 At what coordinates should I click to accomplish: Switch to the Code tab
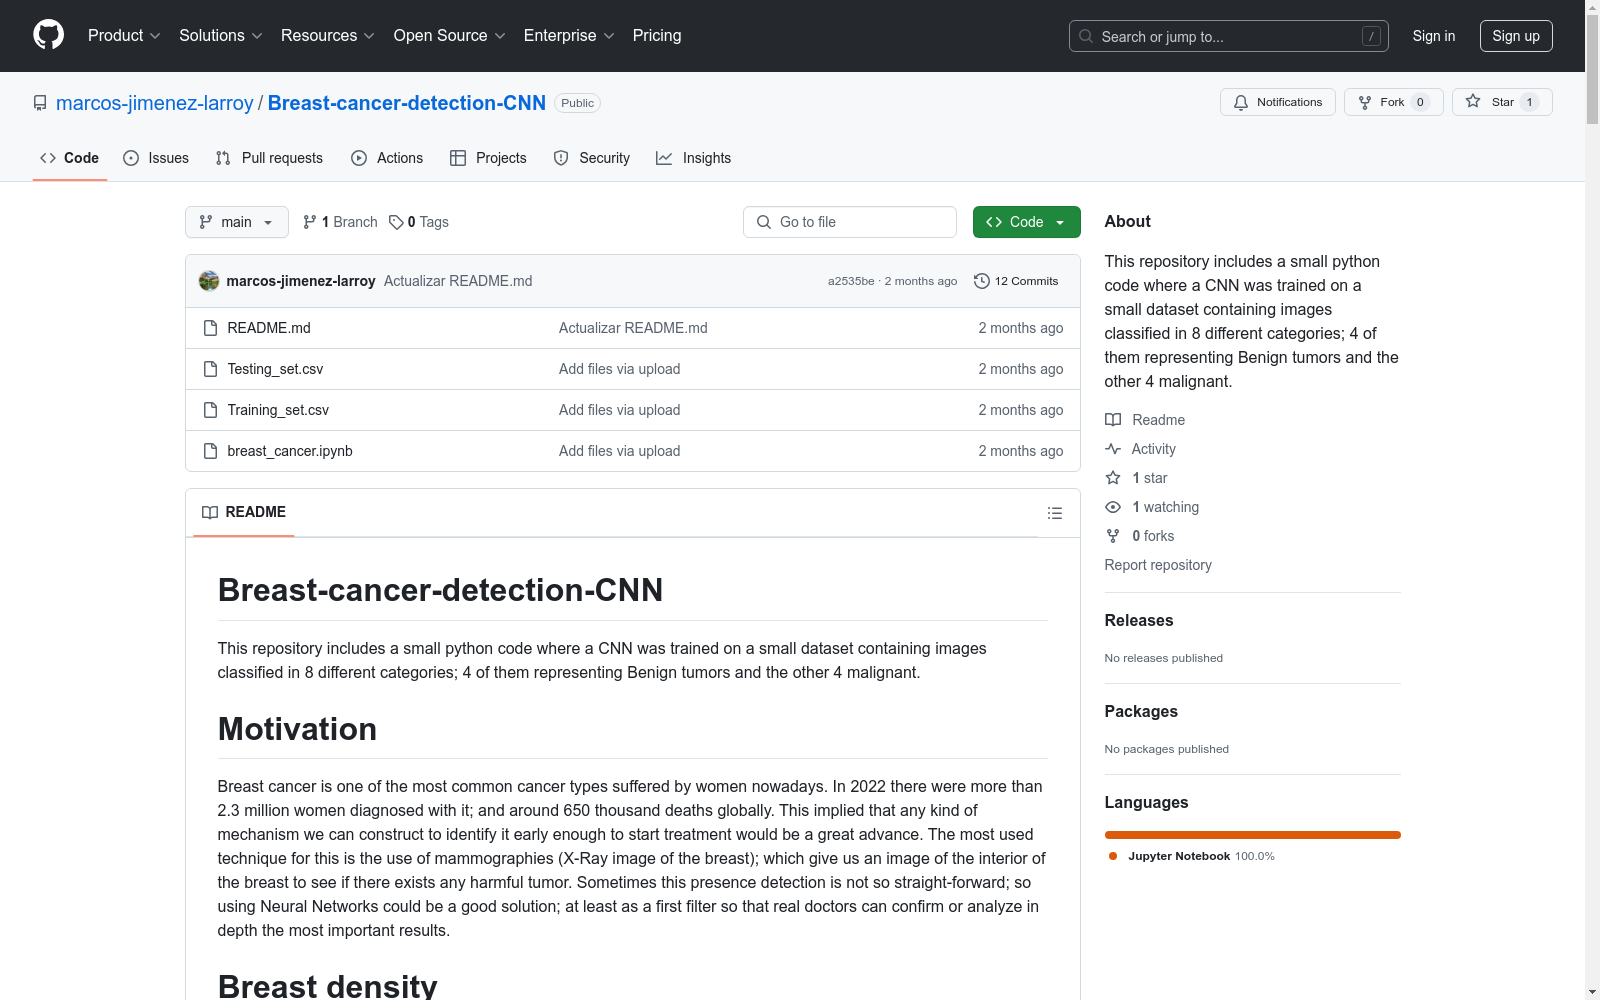[70, 158]
